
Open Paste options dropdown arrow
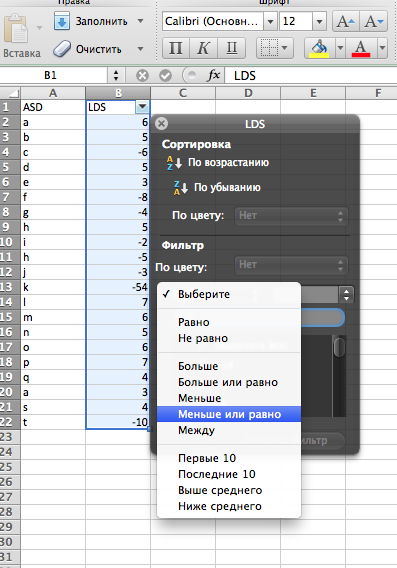point(39,28)
